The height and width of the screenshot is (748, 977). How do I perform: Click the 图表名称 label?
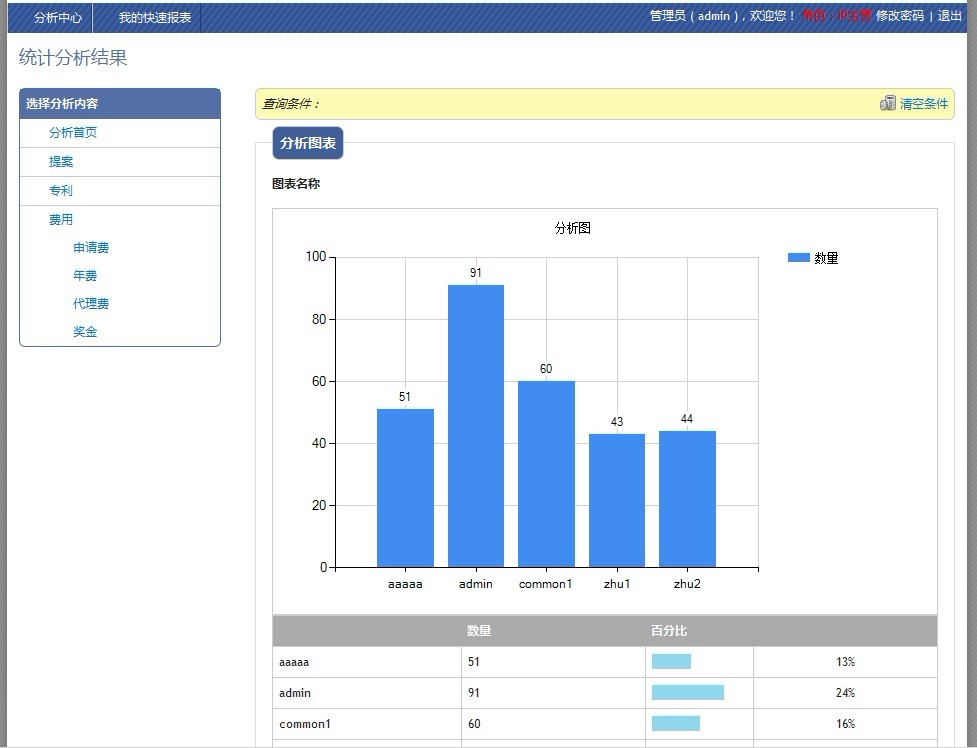pyautogui.click(x=296, y=184)
